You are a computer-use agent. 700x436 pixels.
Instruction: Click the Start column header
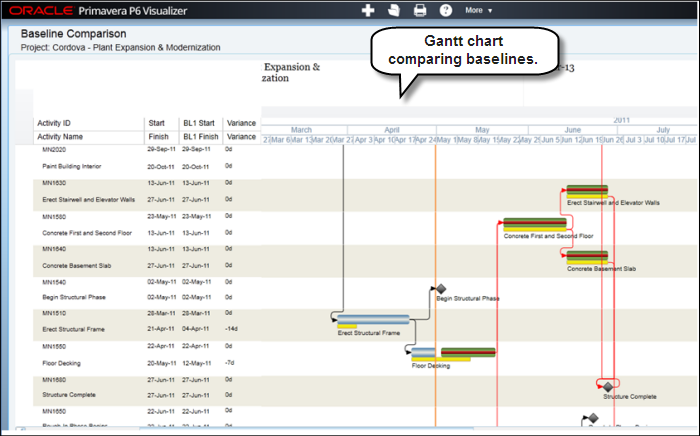[156, 123]
